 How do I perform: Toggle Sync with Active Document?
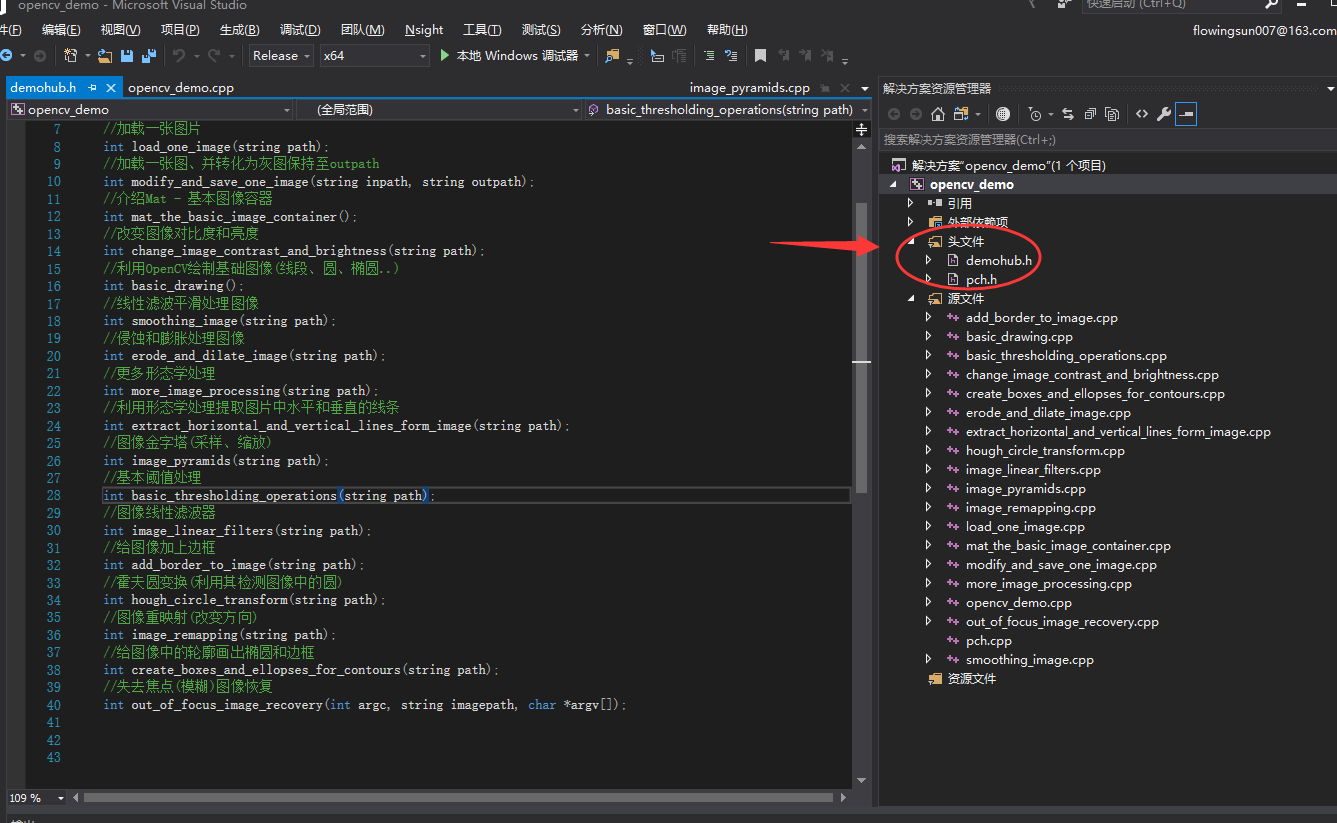coord(1067,114)
